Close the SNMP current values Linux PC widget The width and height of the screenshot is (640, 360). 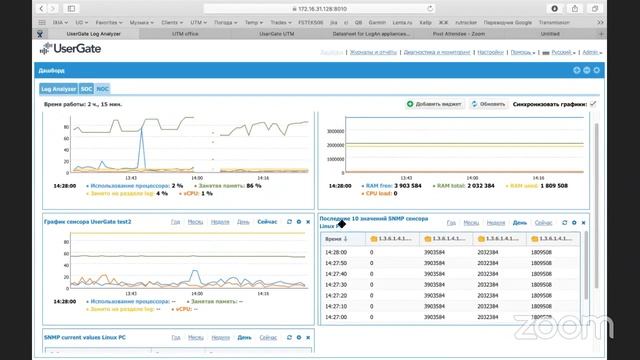click(x=308, y=338)
